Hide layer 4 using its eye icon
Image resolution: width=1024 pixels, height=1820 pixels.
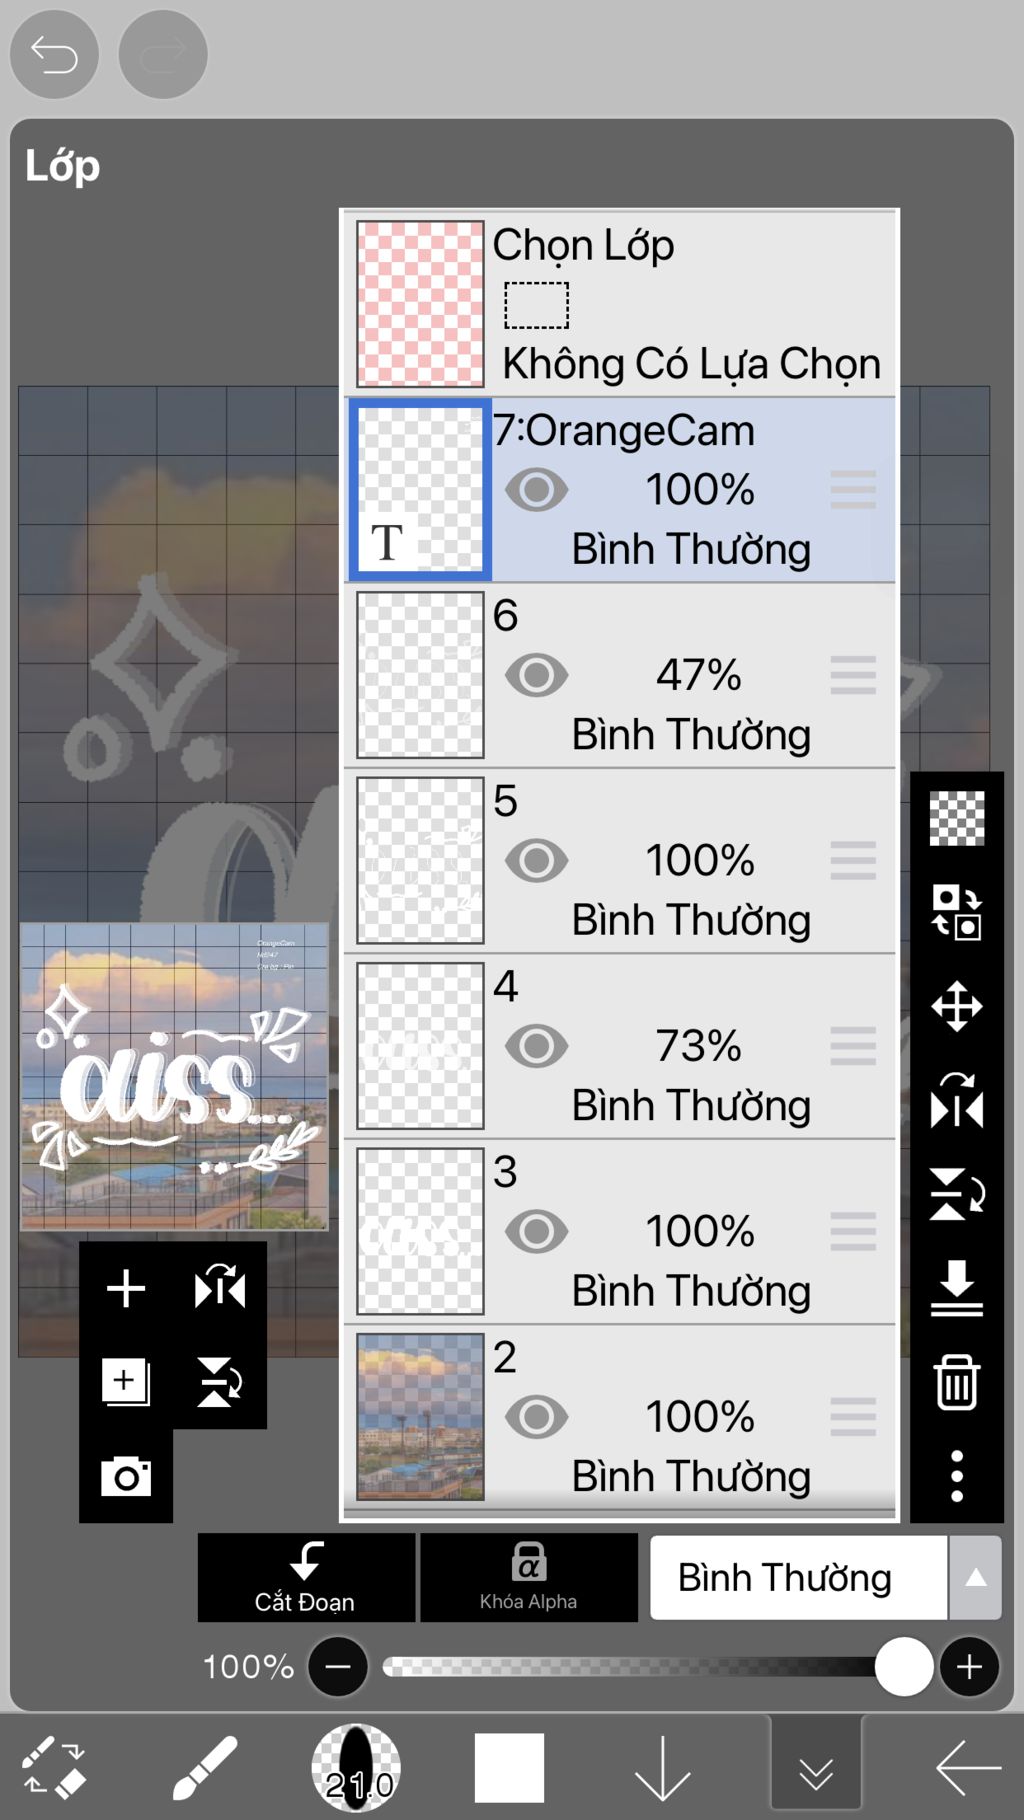coord(536,1047)
